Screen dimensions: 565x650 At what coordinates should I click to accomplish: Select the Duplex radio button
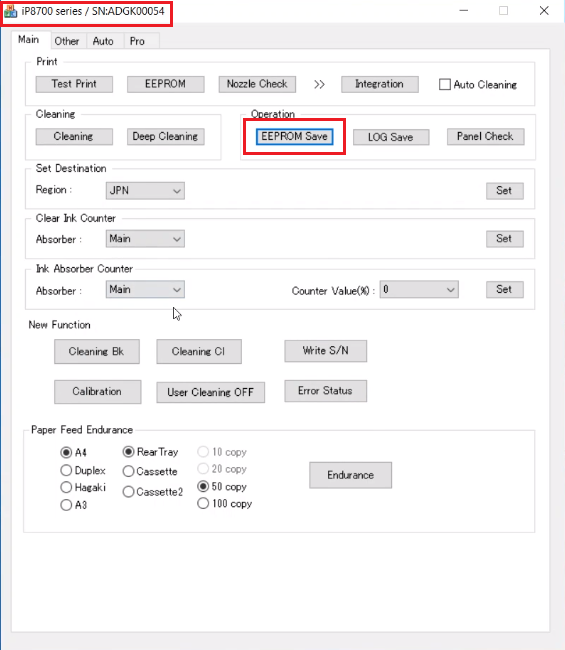tap(66, 470)
